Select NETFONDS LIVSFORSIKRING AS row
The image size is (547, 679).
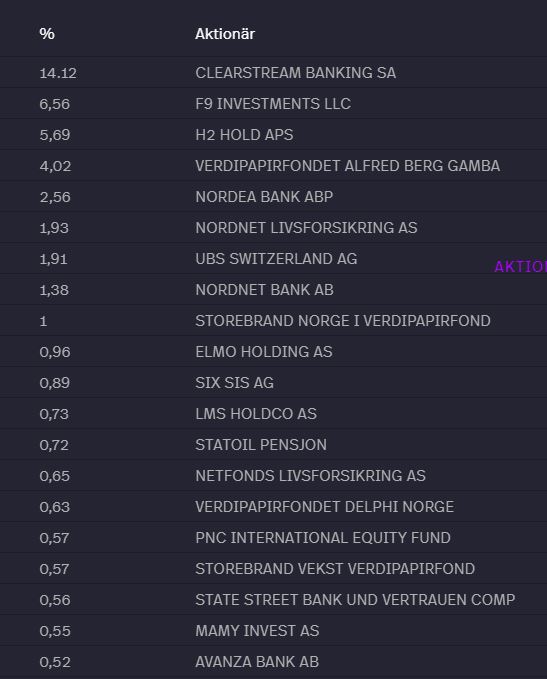273,476
